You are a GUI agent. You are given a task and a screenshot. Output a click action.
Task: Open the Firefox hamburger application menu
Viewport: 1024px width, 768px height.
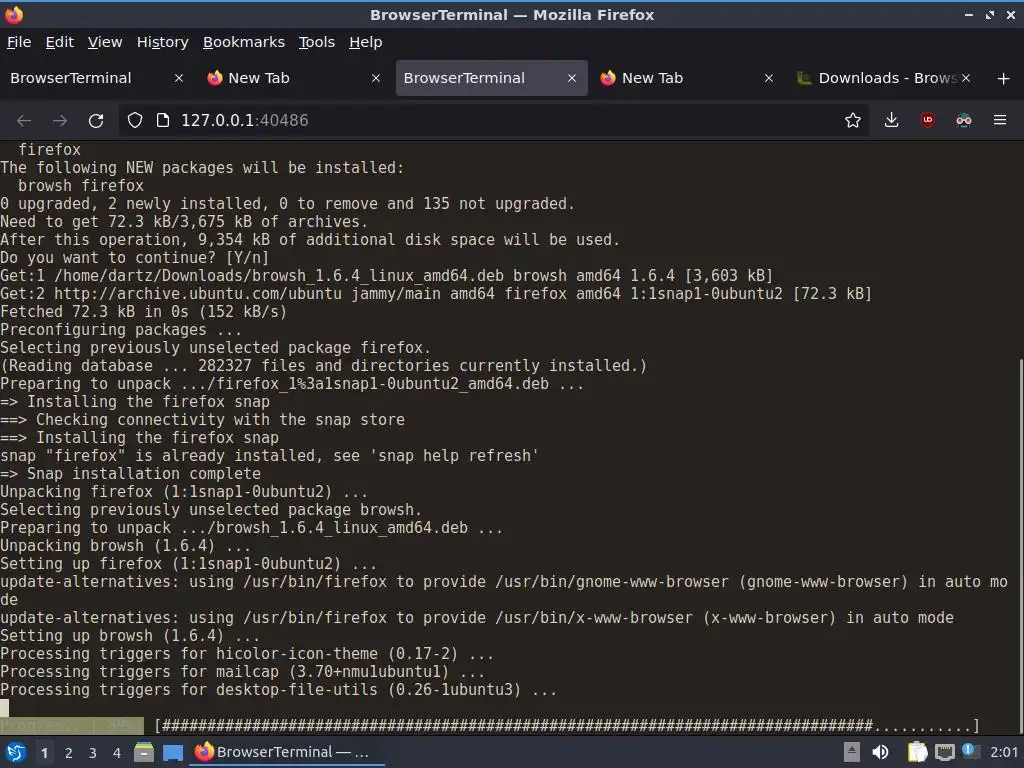click(x=1000, y=120)
